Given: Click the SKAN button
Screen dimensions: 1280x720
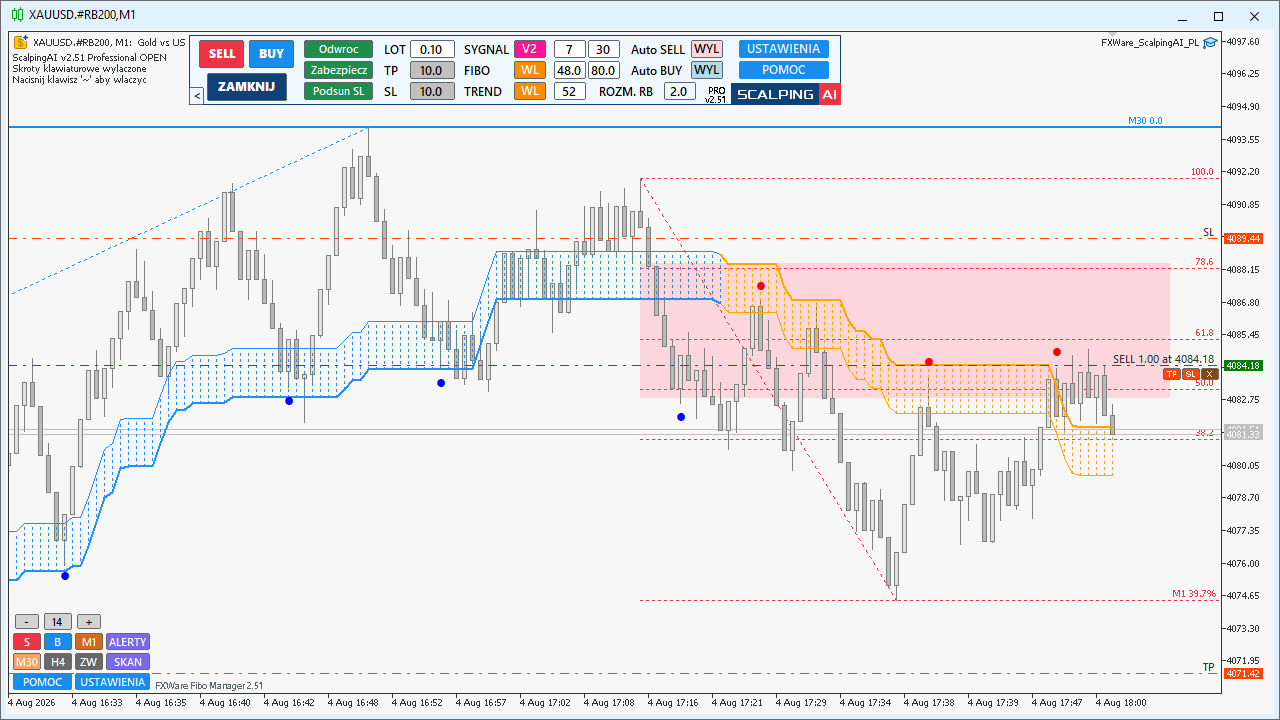Looking at the screenshot, I should point(128,662).
